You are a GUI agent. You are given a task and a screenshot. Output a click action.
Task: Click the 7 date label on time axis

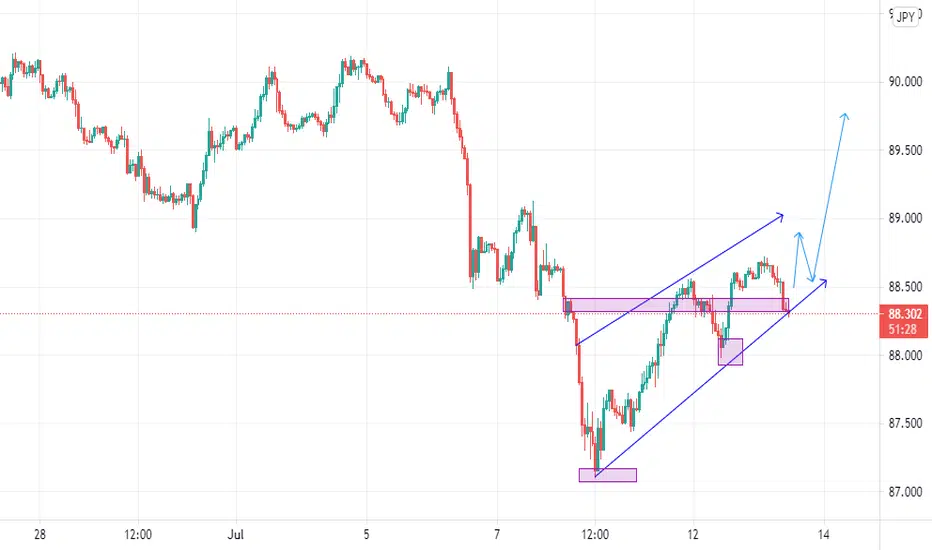tap(497, 535)
